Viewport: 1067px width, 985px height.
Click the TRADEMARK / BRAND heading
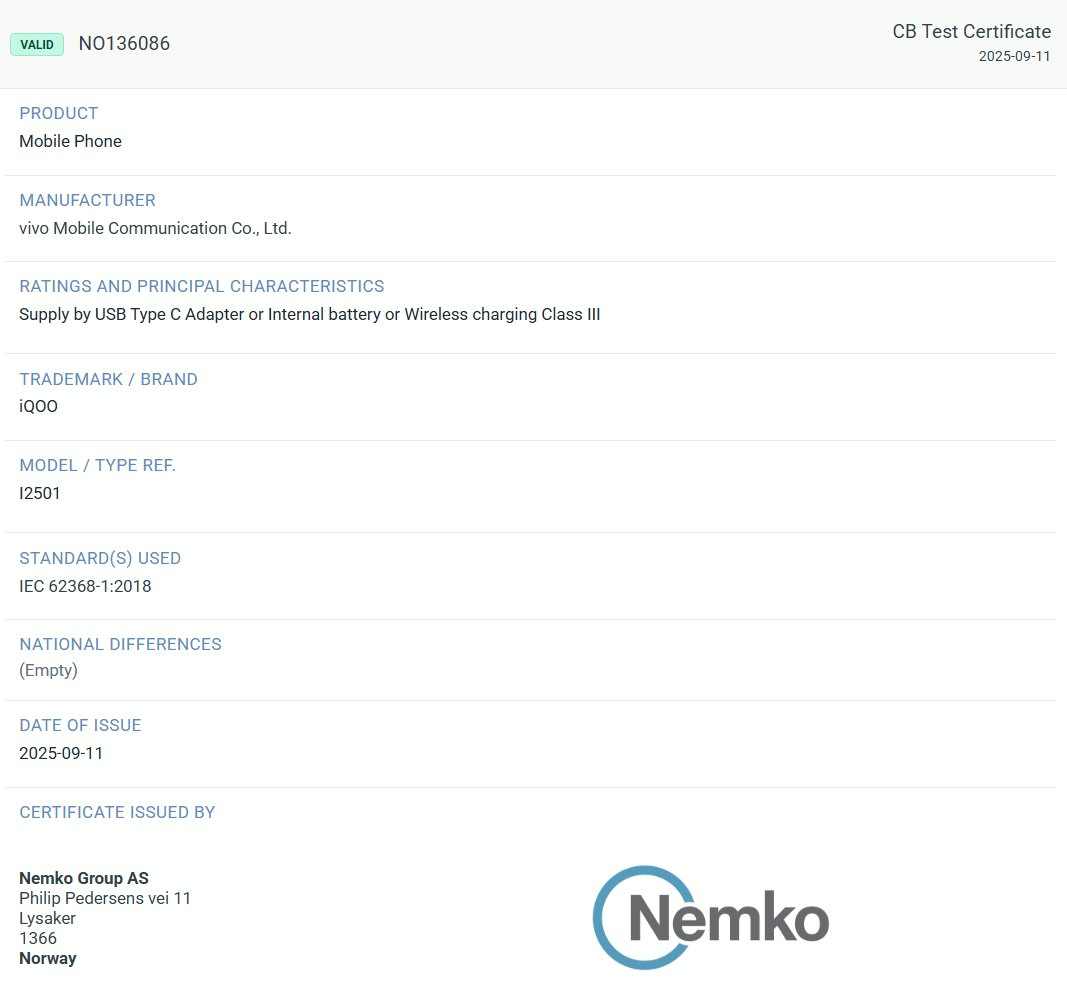[108, 379]
